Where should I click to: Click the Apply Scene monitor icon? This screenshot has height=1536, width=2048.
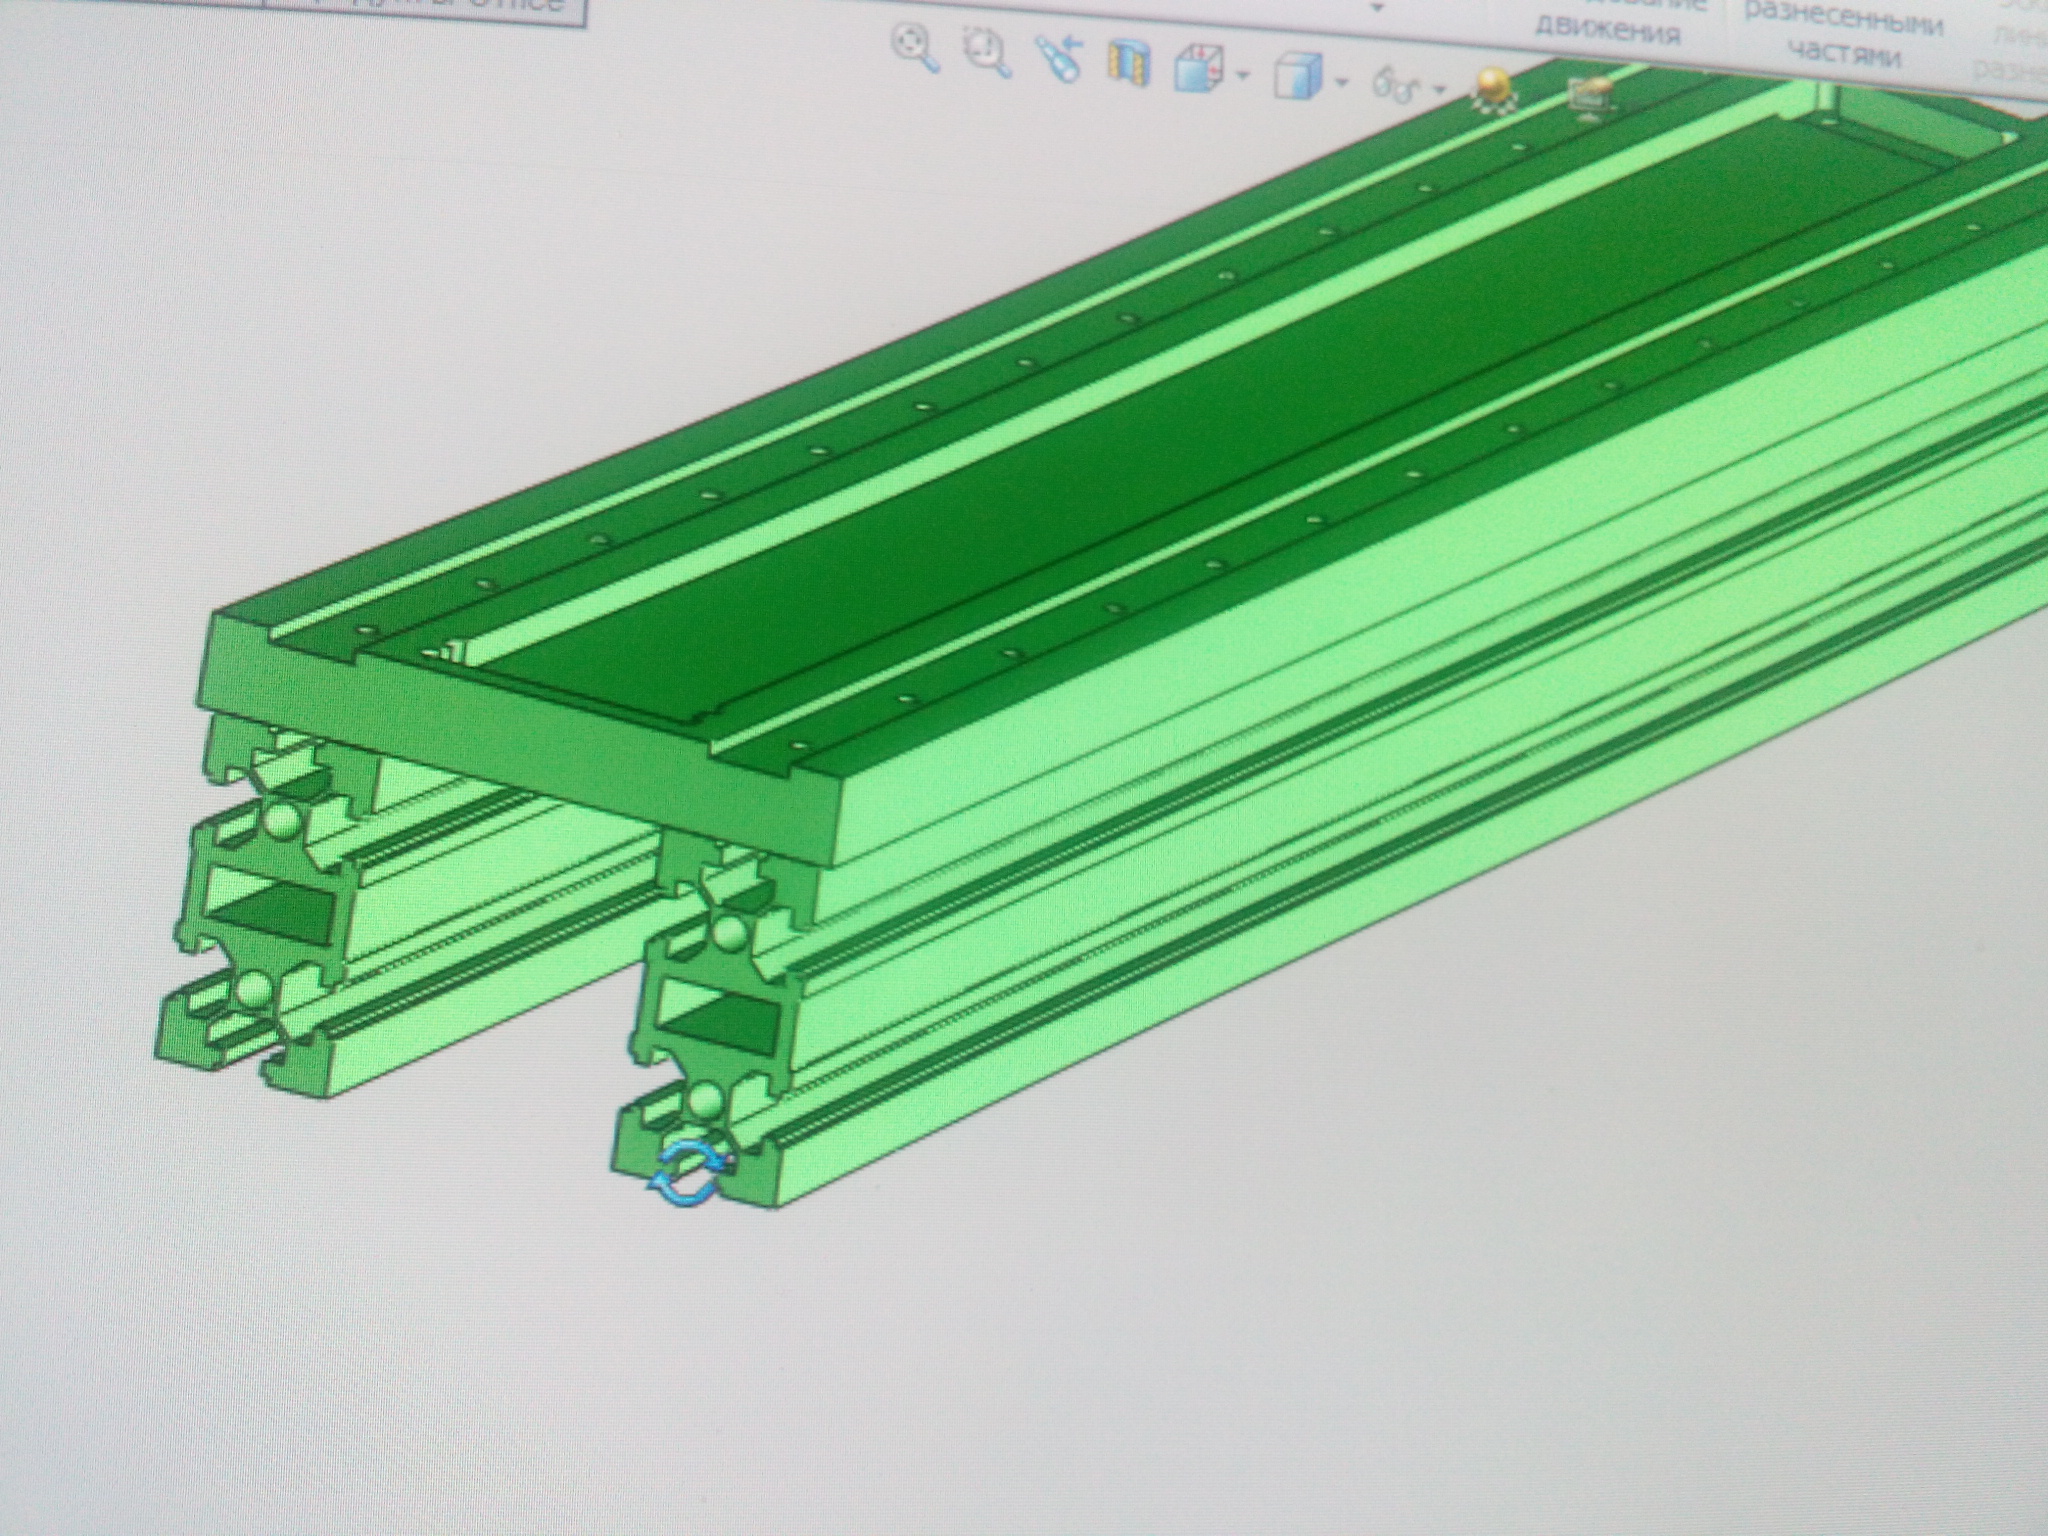[x=1589, y=97]
